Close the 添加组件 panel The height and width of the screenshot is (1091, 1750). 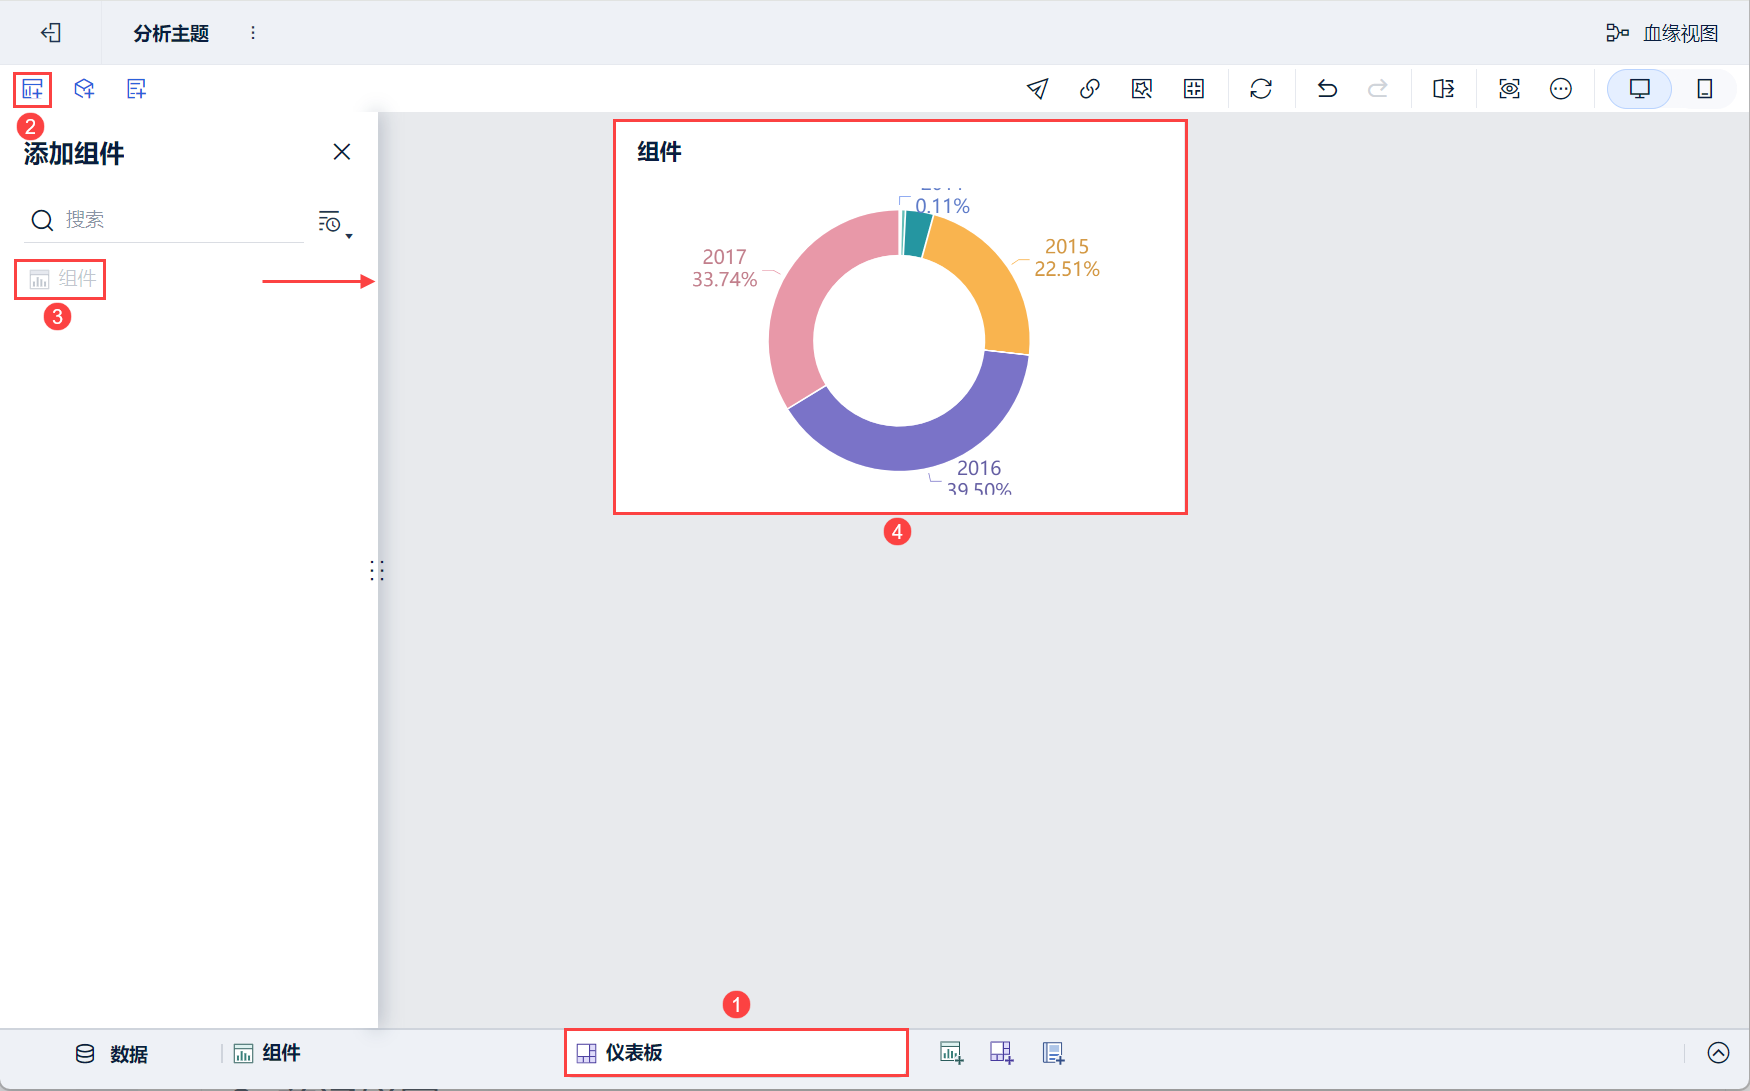point(342,152)
